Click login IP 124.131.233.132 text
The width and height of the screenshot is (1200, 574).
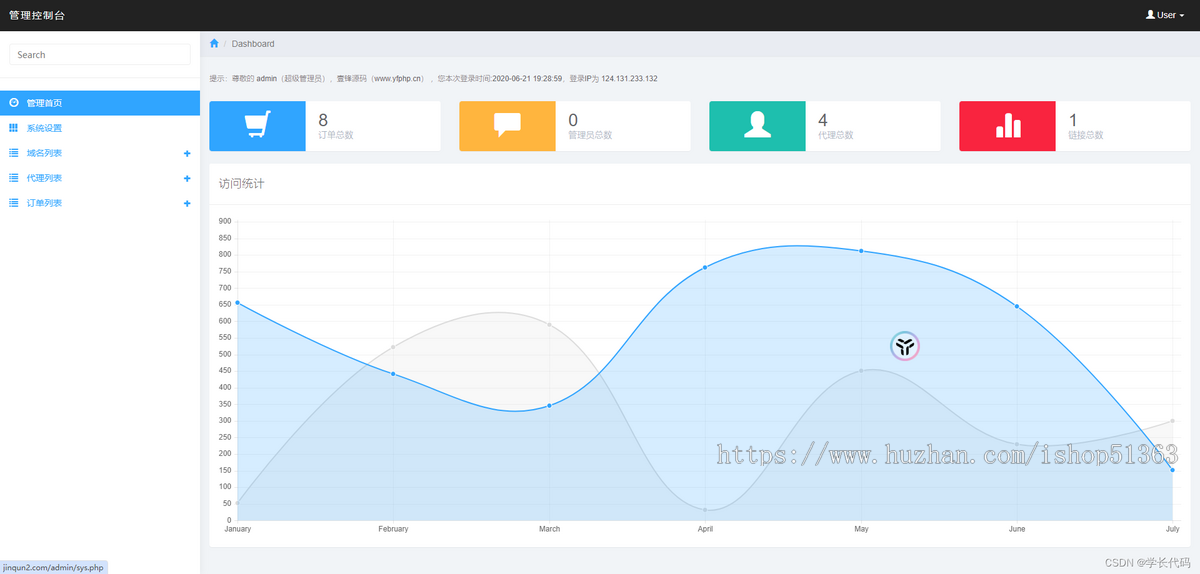click(x=629, y=78)
